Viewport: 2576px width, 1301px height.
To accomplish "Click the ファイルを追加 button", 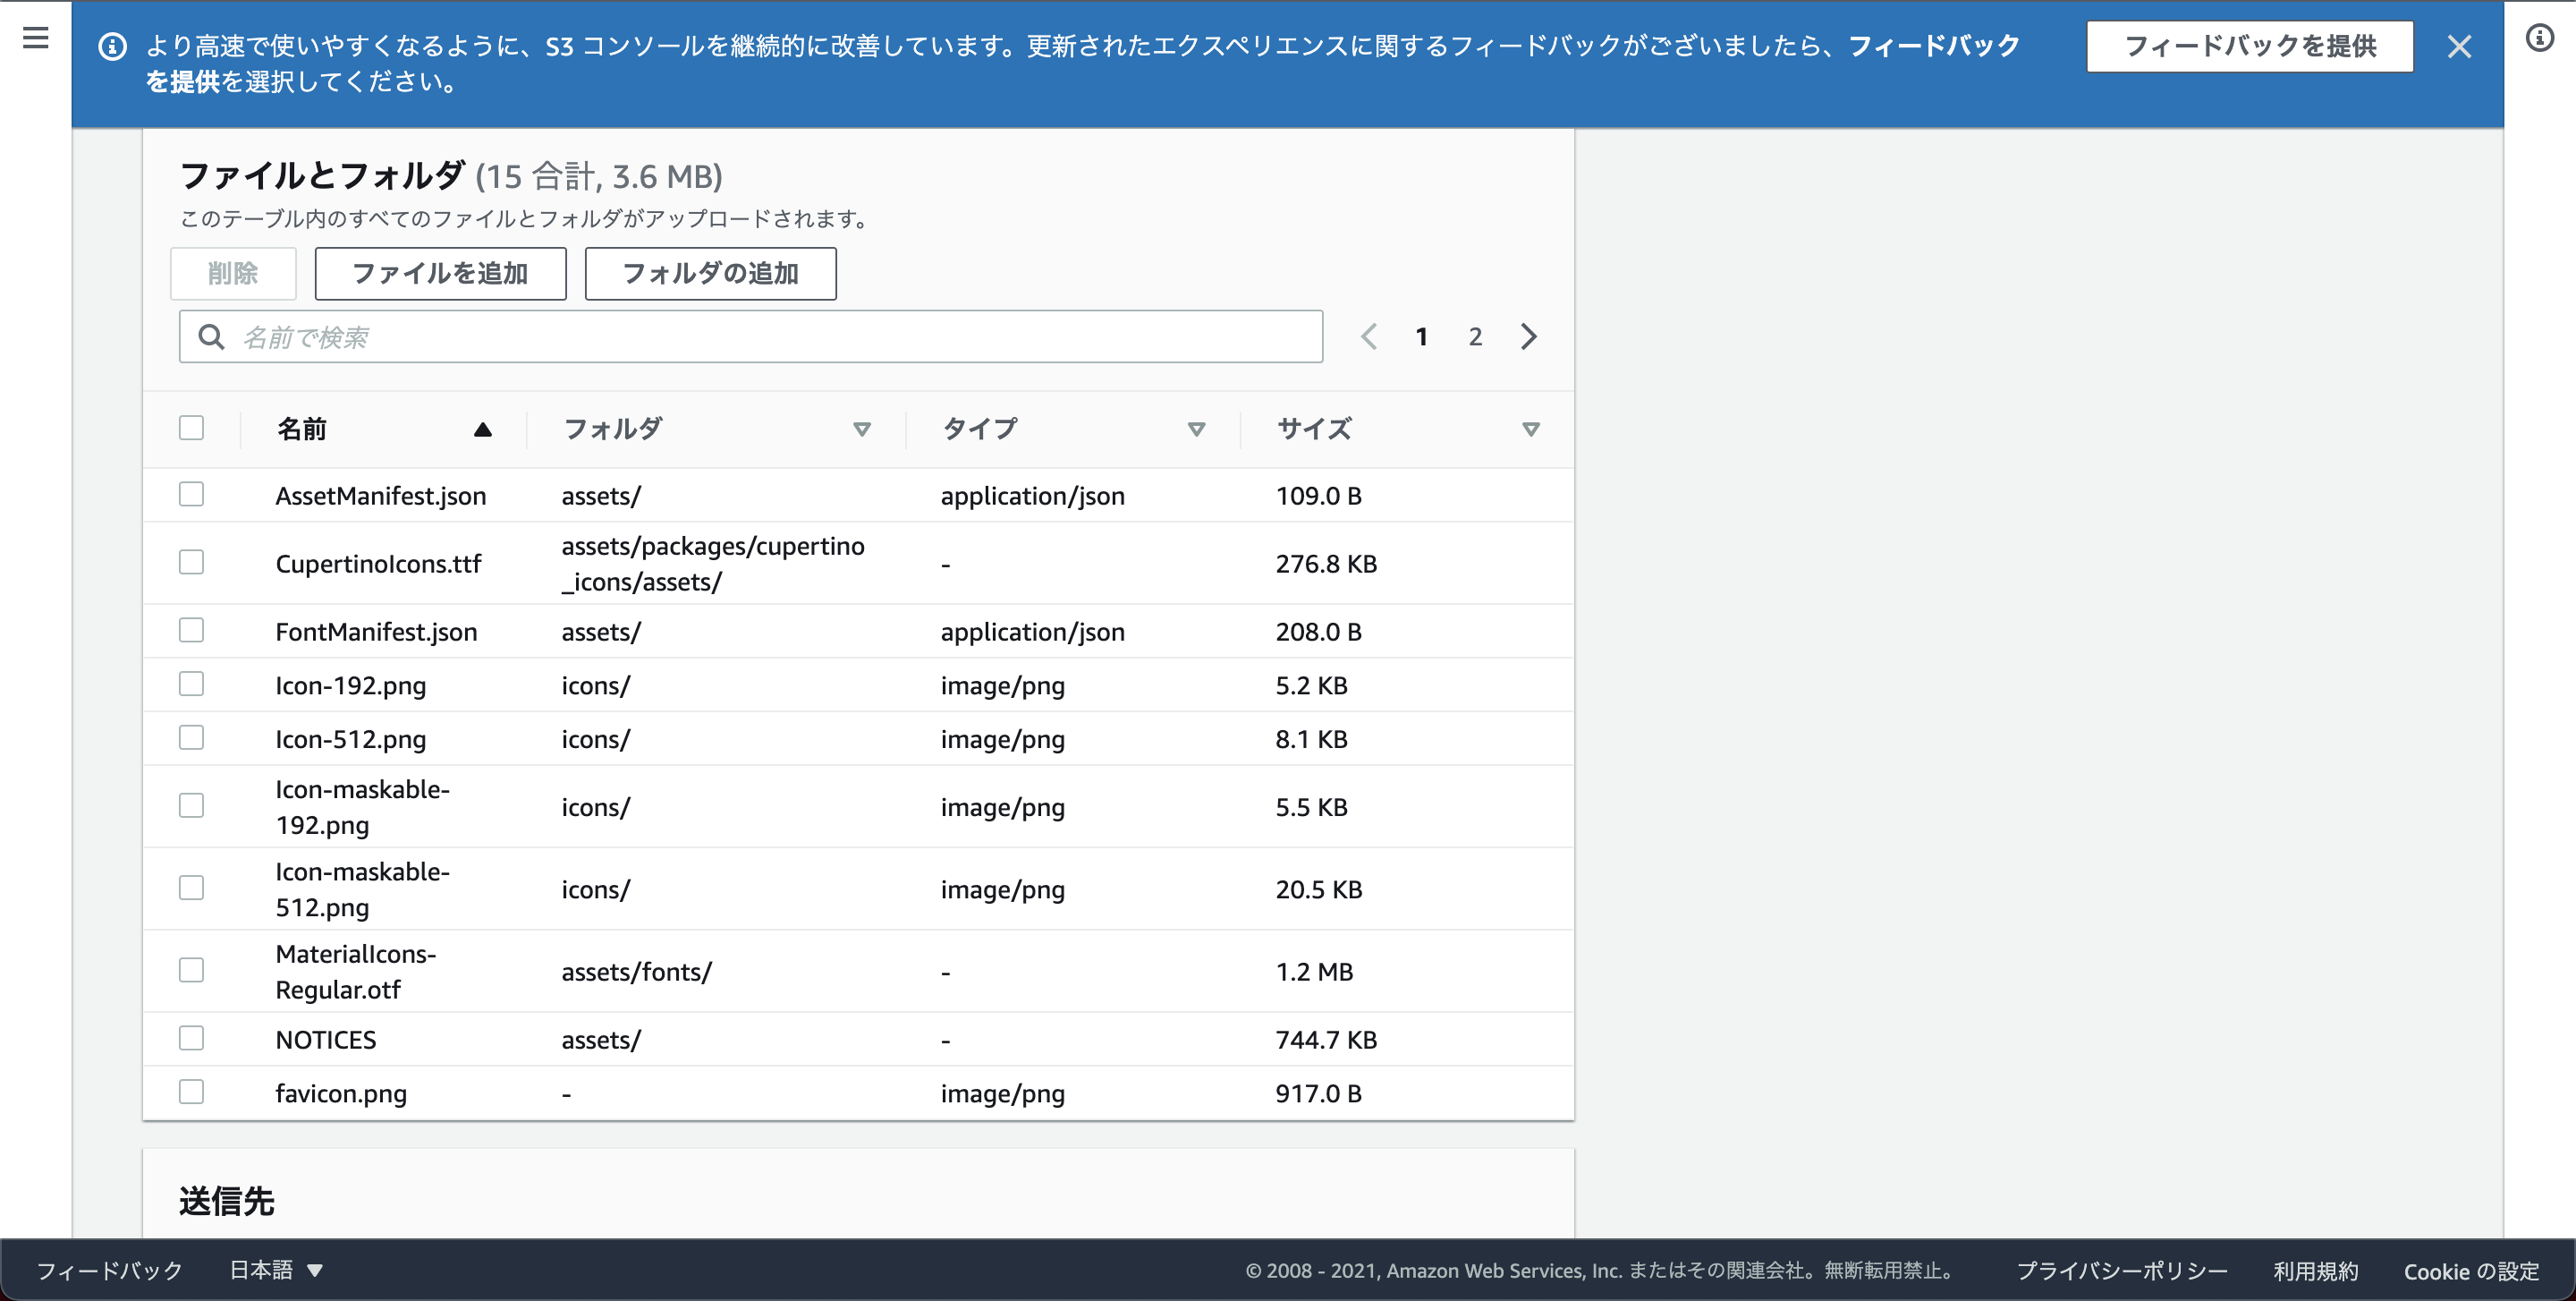I will [x=440, y=273].
